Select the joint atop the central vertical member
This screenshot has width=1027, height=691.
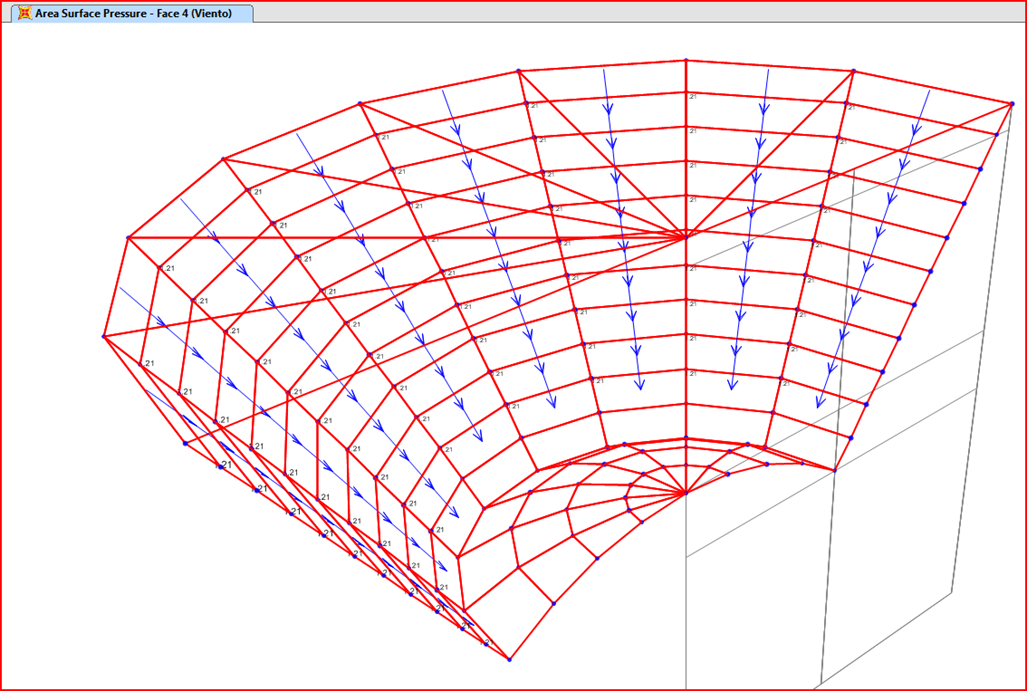pos(686,60)
